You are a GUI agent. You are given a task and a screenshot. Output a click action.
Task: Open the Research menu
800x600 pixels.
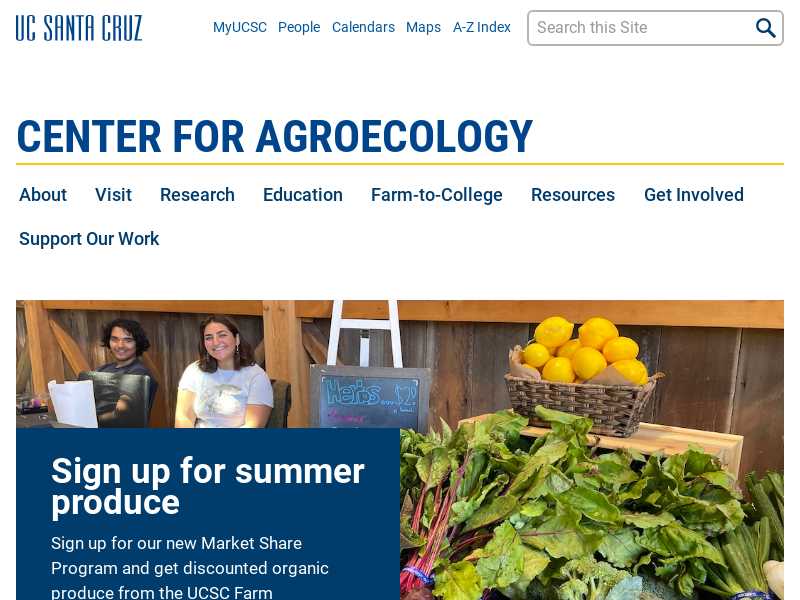click(197, 195)
